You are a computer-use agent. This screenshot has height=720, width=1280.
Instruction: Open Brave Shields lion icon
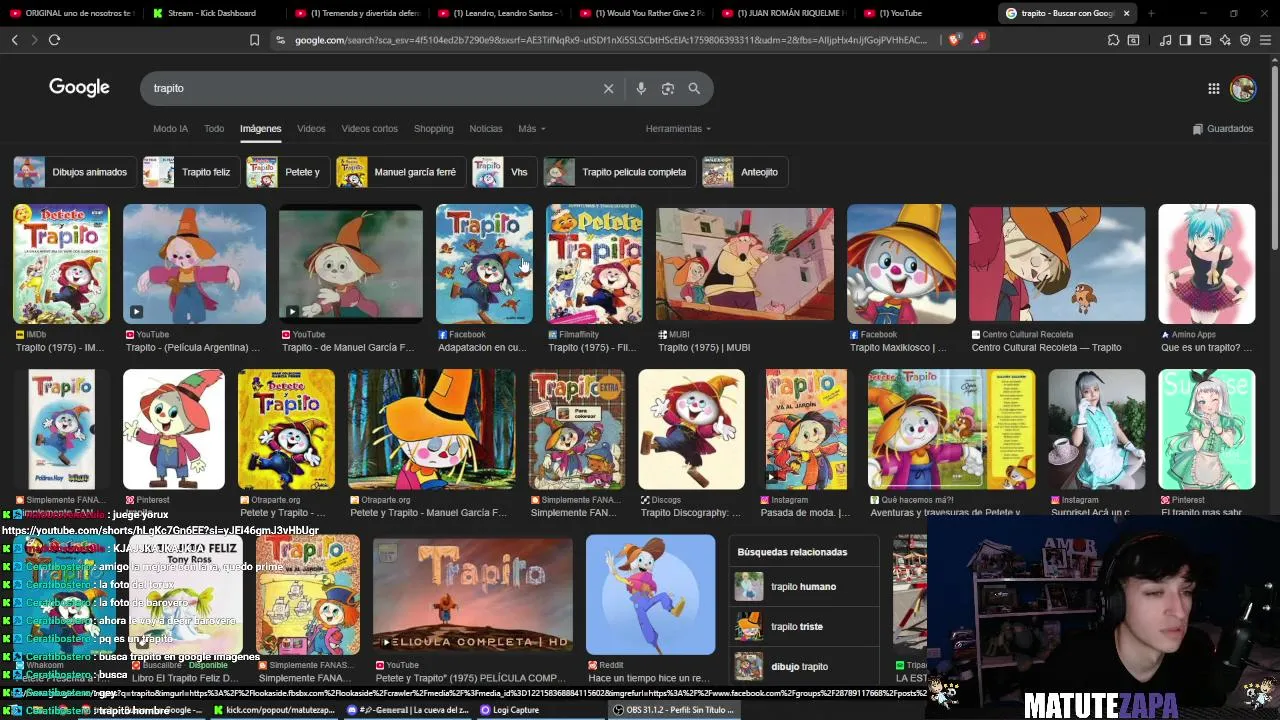click(954, 40)
